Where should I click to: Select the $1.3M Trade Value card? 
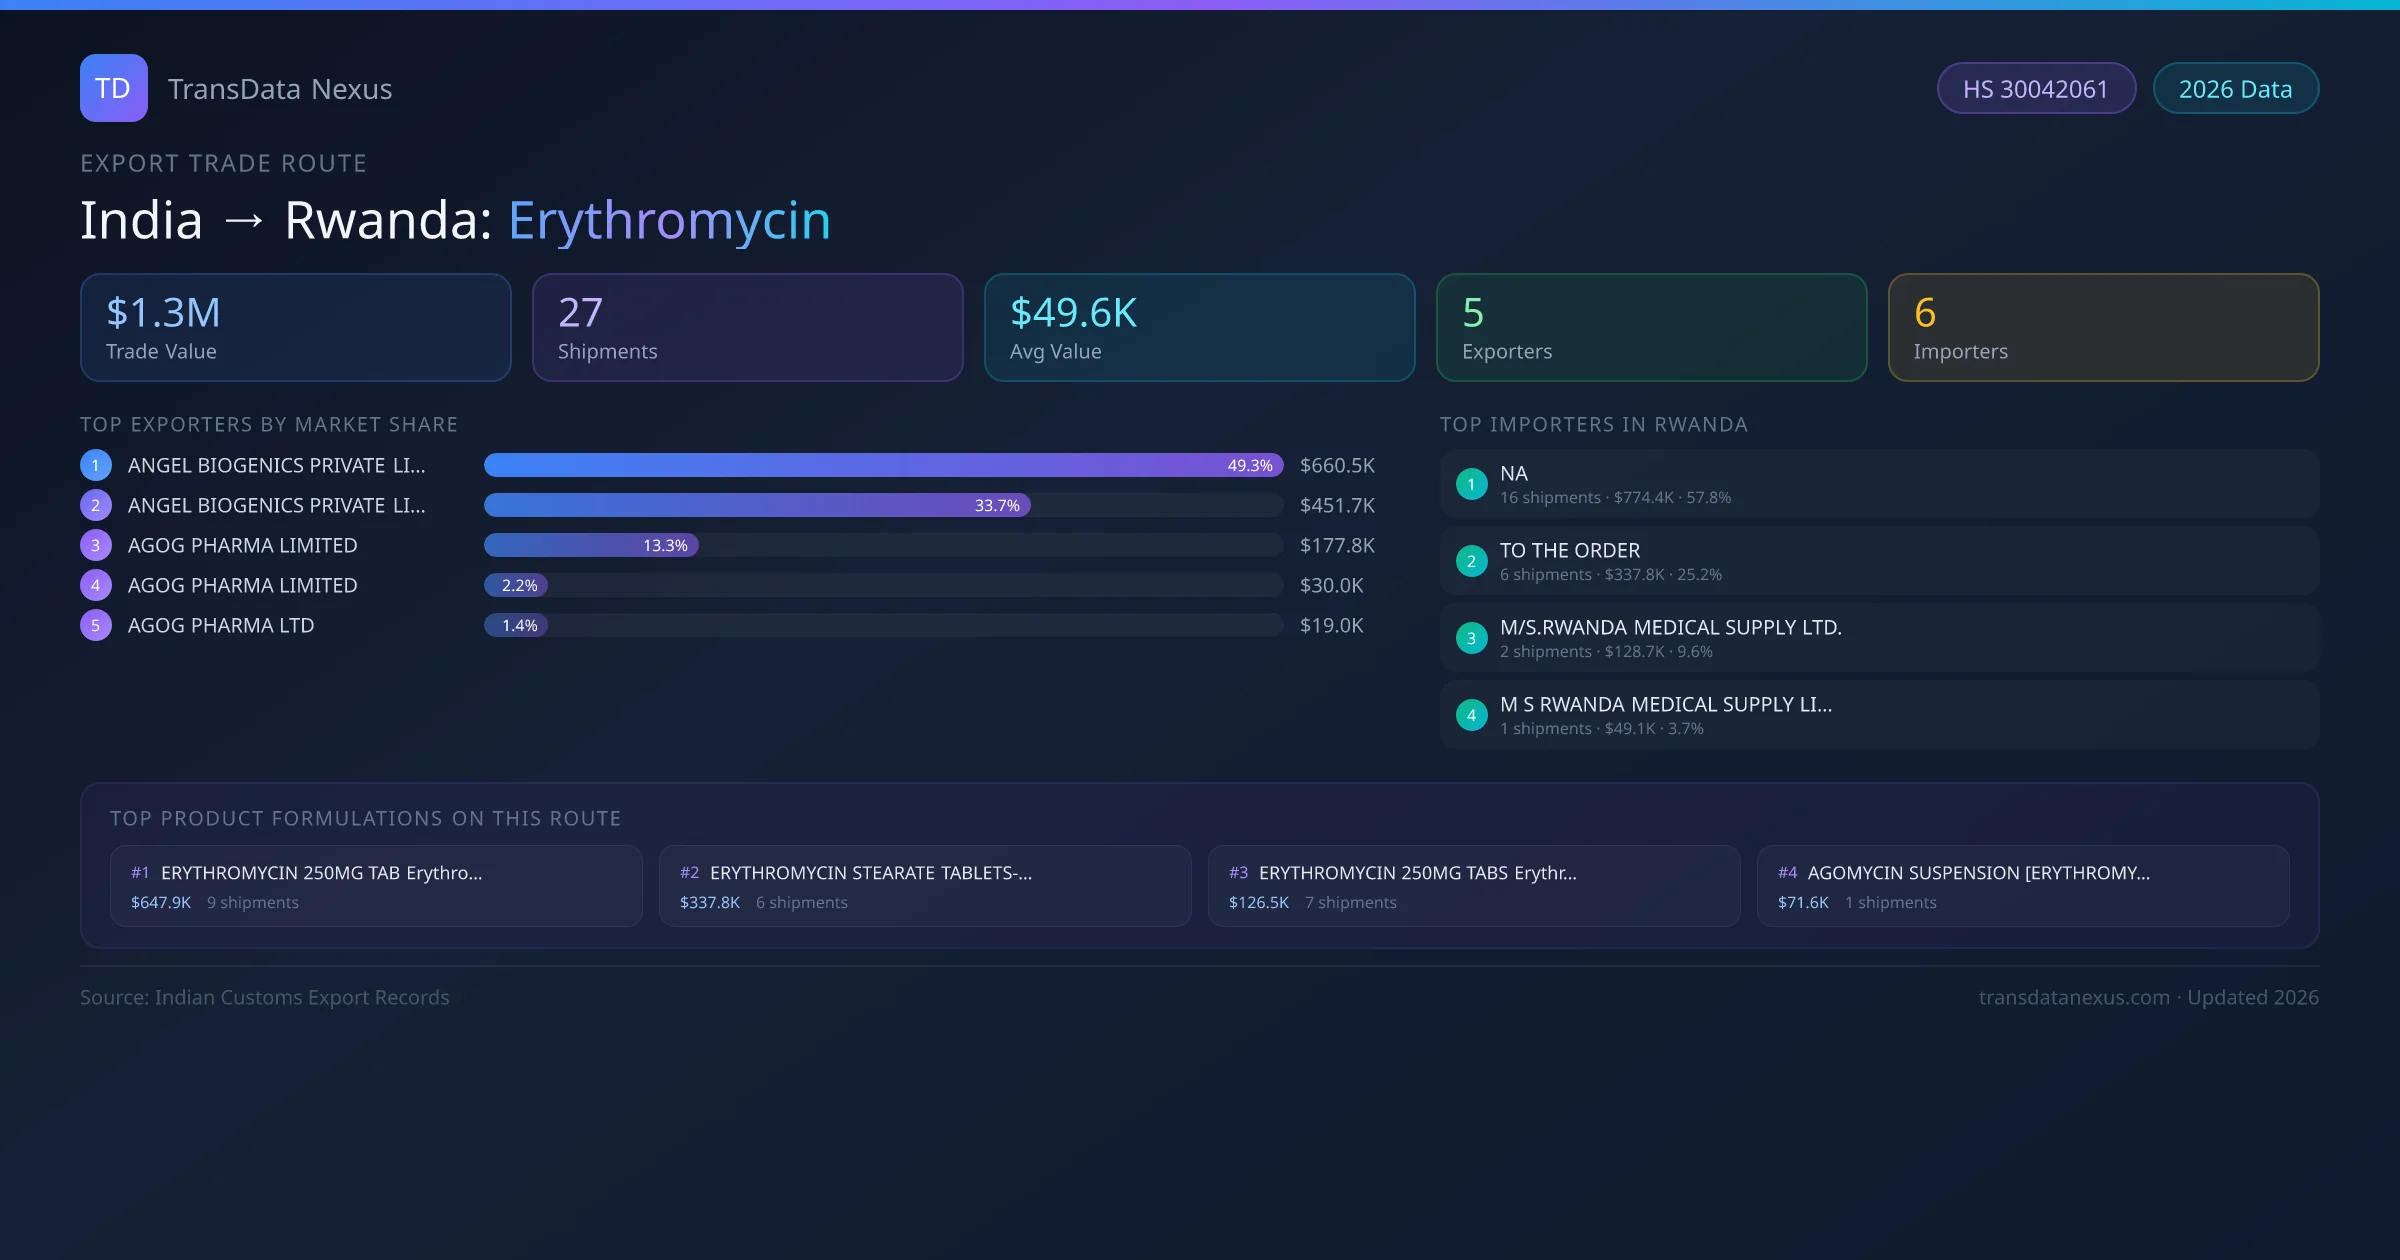click(295, 327)
